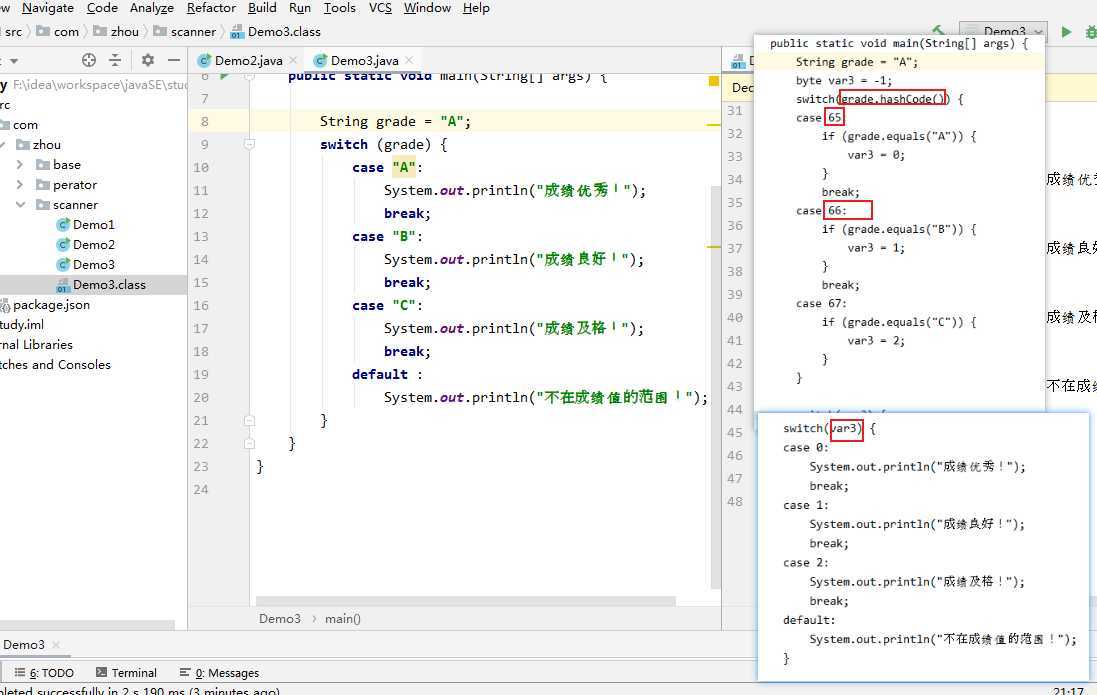Click the gutter run arrow beside main method
This screenshot has height=695, width=1097.
tap(225, 76)
